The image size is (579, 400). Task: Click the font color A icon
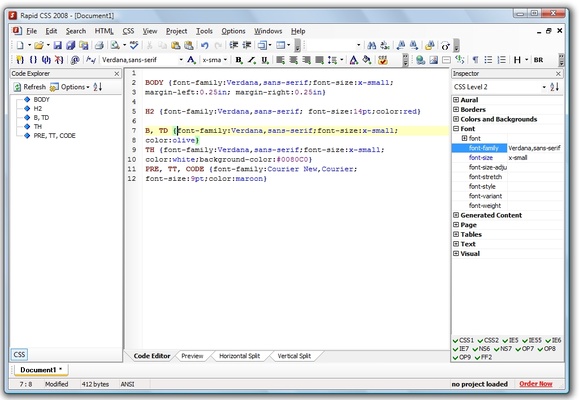click(x=353, y=60)
